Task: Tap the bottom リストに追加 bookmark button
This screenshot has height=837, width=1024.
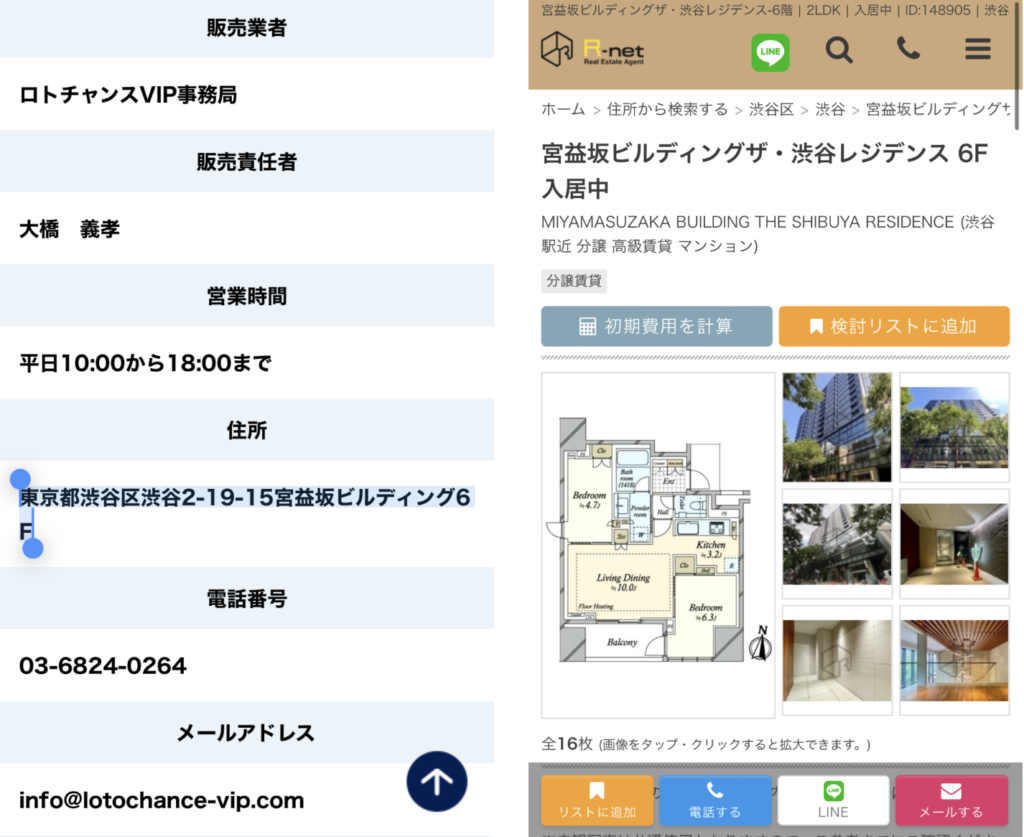Action: click(597, 800)
